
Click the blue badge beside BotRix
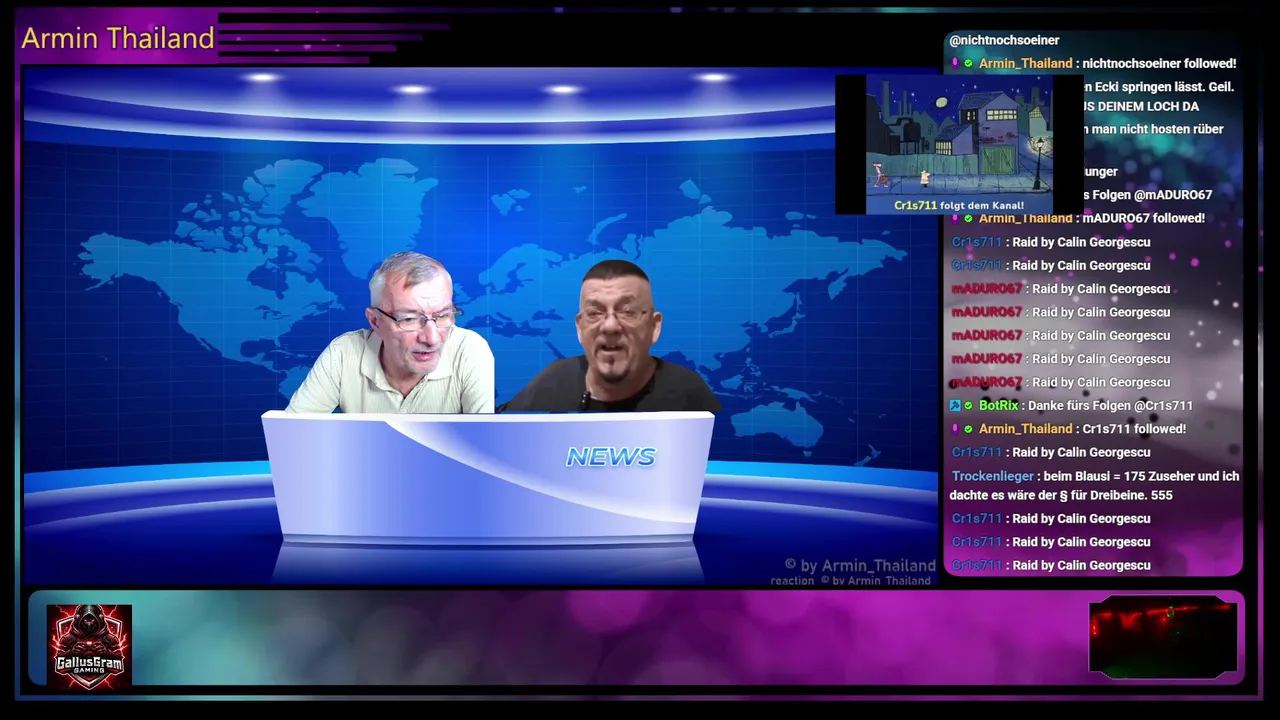(x=955, y=405)
